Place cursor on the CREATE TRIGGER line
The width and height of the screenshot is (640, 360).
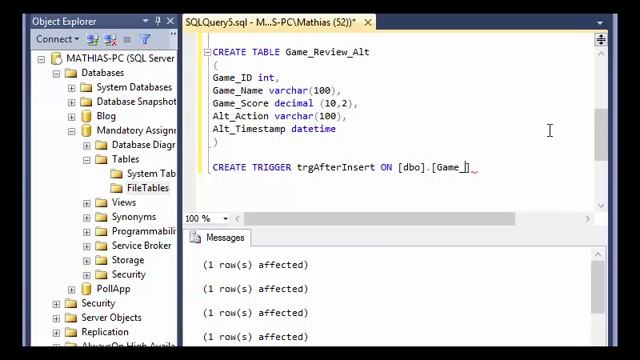click(341, 167)
